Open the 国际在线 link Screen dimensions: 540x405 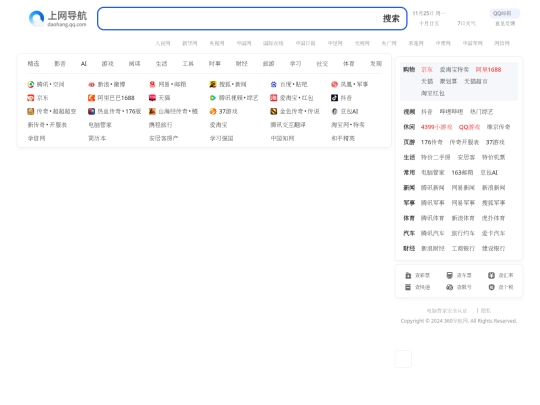(x=273, y=43)
